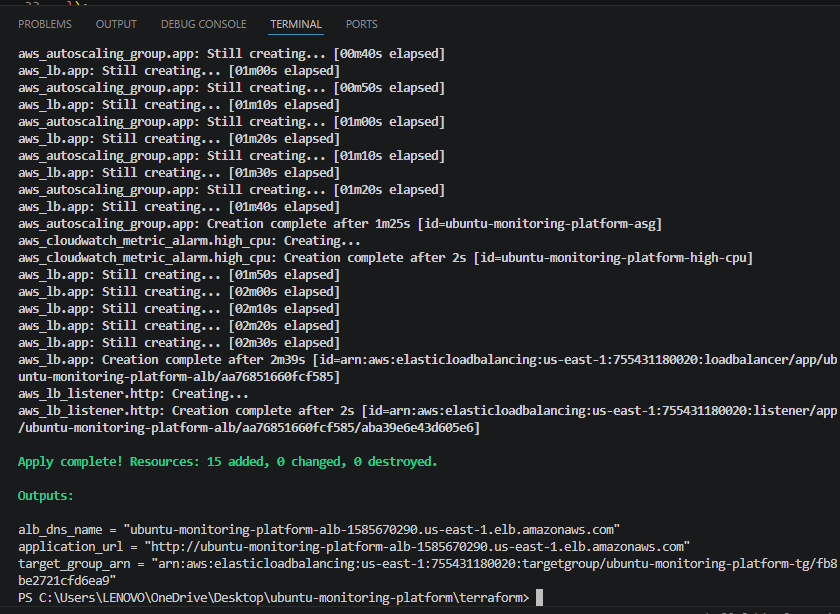The image size is (840, 614).
Task: Click 'aws_autoscaling_group.app: Still creating... [01m20s elapsed]' line
Action: (231, 190)
